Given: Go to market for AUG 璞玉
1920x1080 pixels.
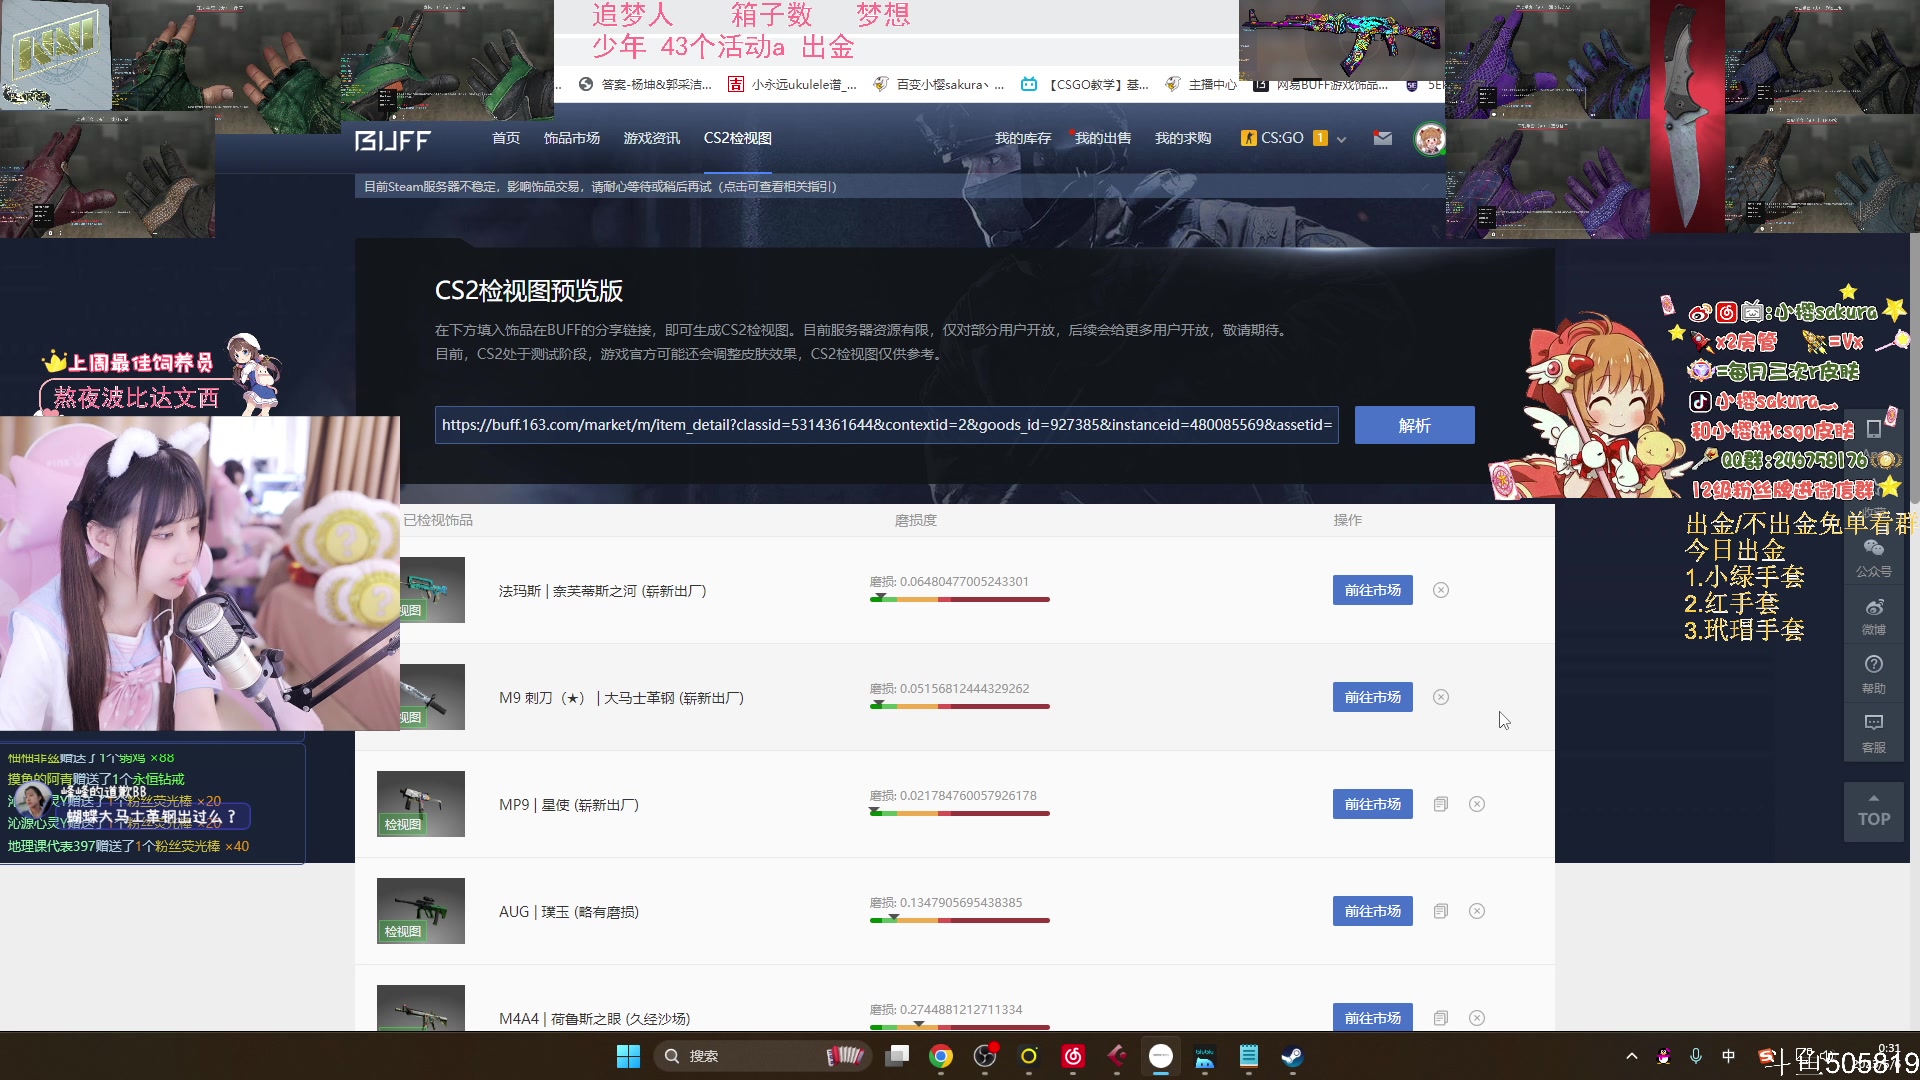Looking at the screenshot, I should click(x=1372, y=911).
